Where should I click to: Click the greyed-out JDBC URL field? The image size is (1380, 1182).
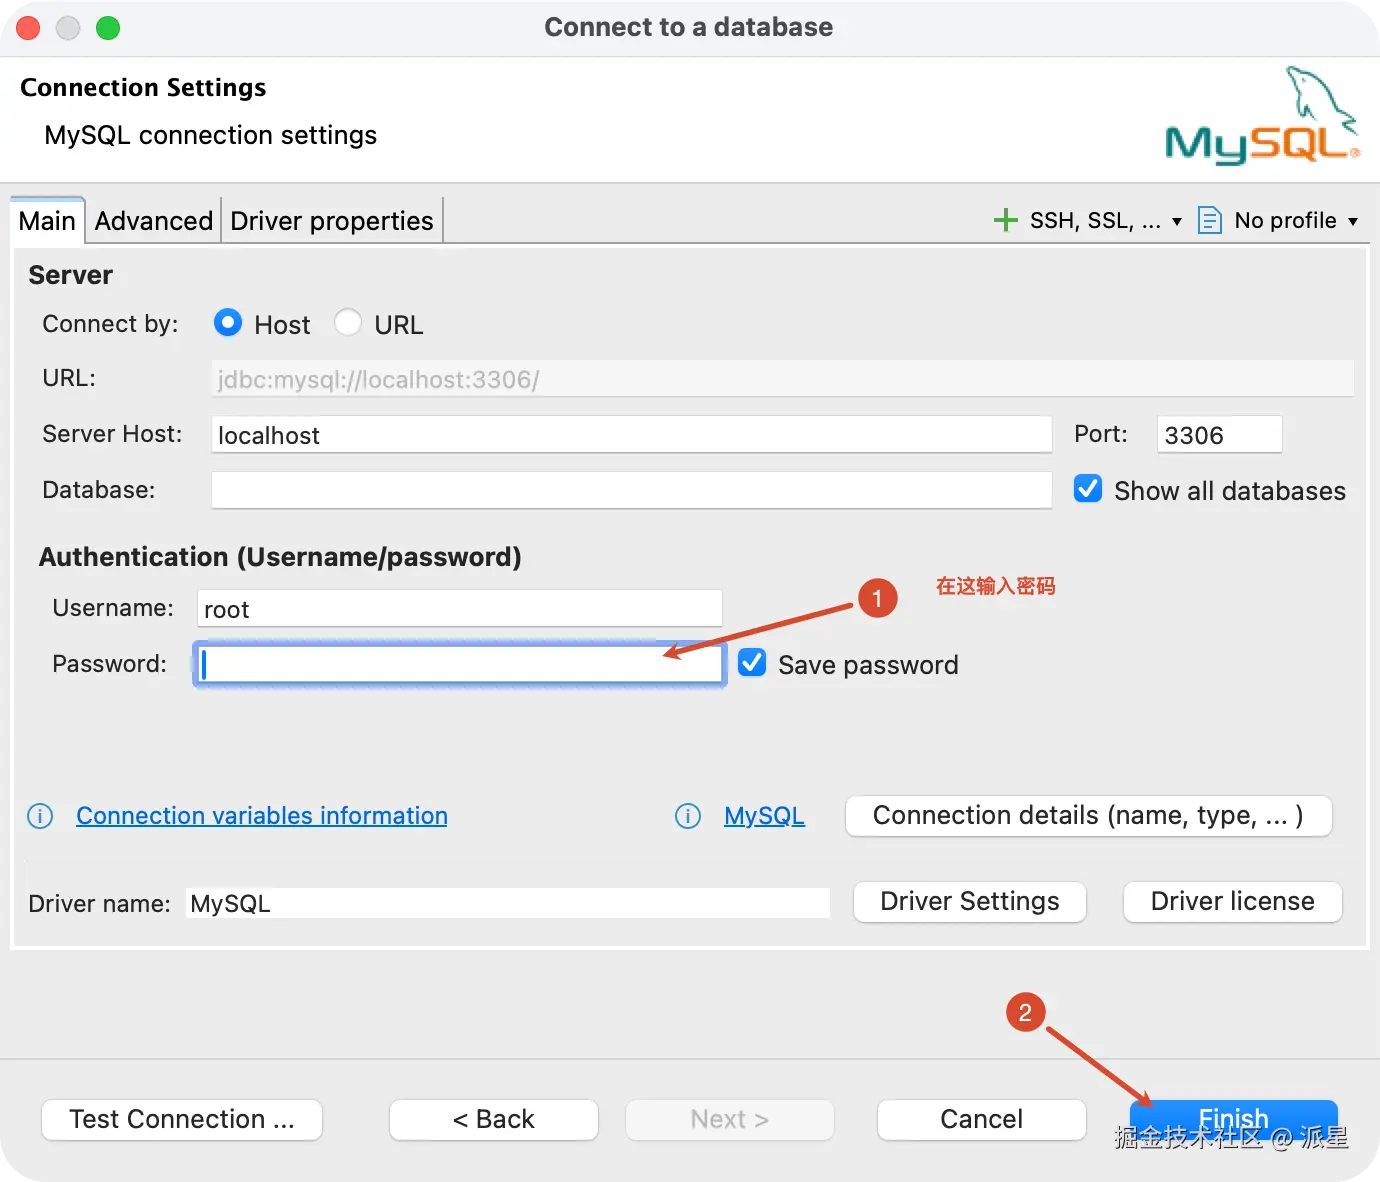pos(783,379)
